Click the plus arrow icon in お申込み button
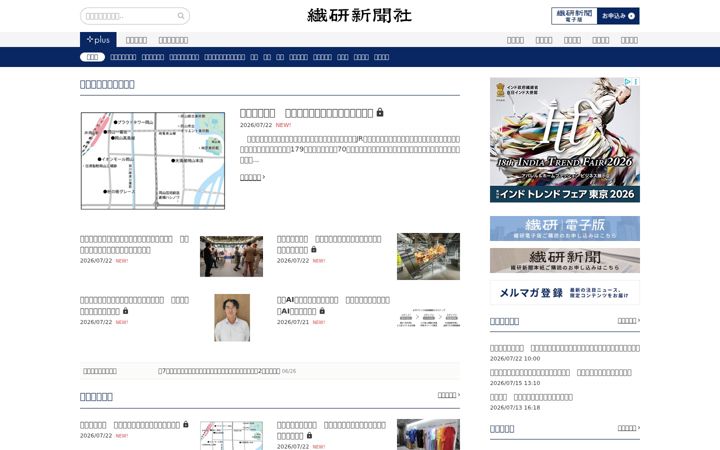The image size is (720, 450). (x=631, y=16)
